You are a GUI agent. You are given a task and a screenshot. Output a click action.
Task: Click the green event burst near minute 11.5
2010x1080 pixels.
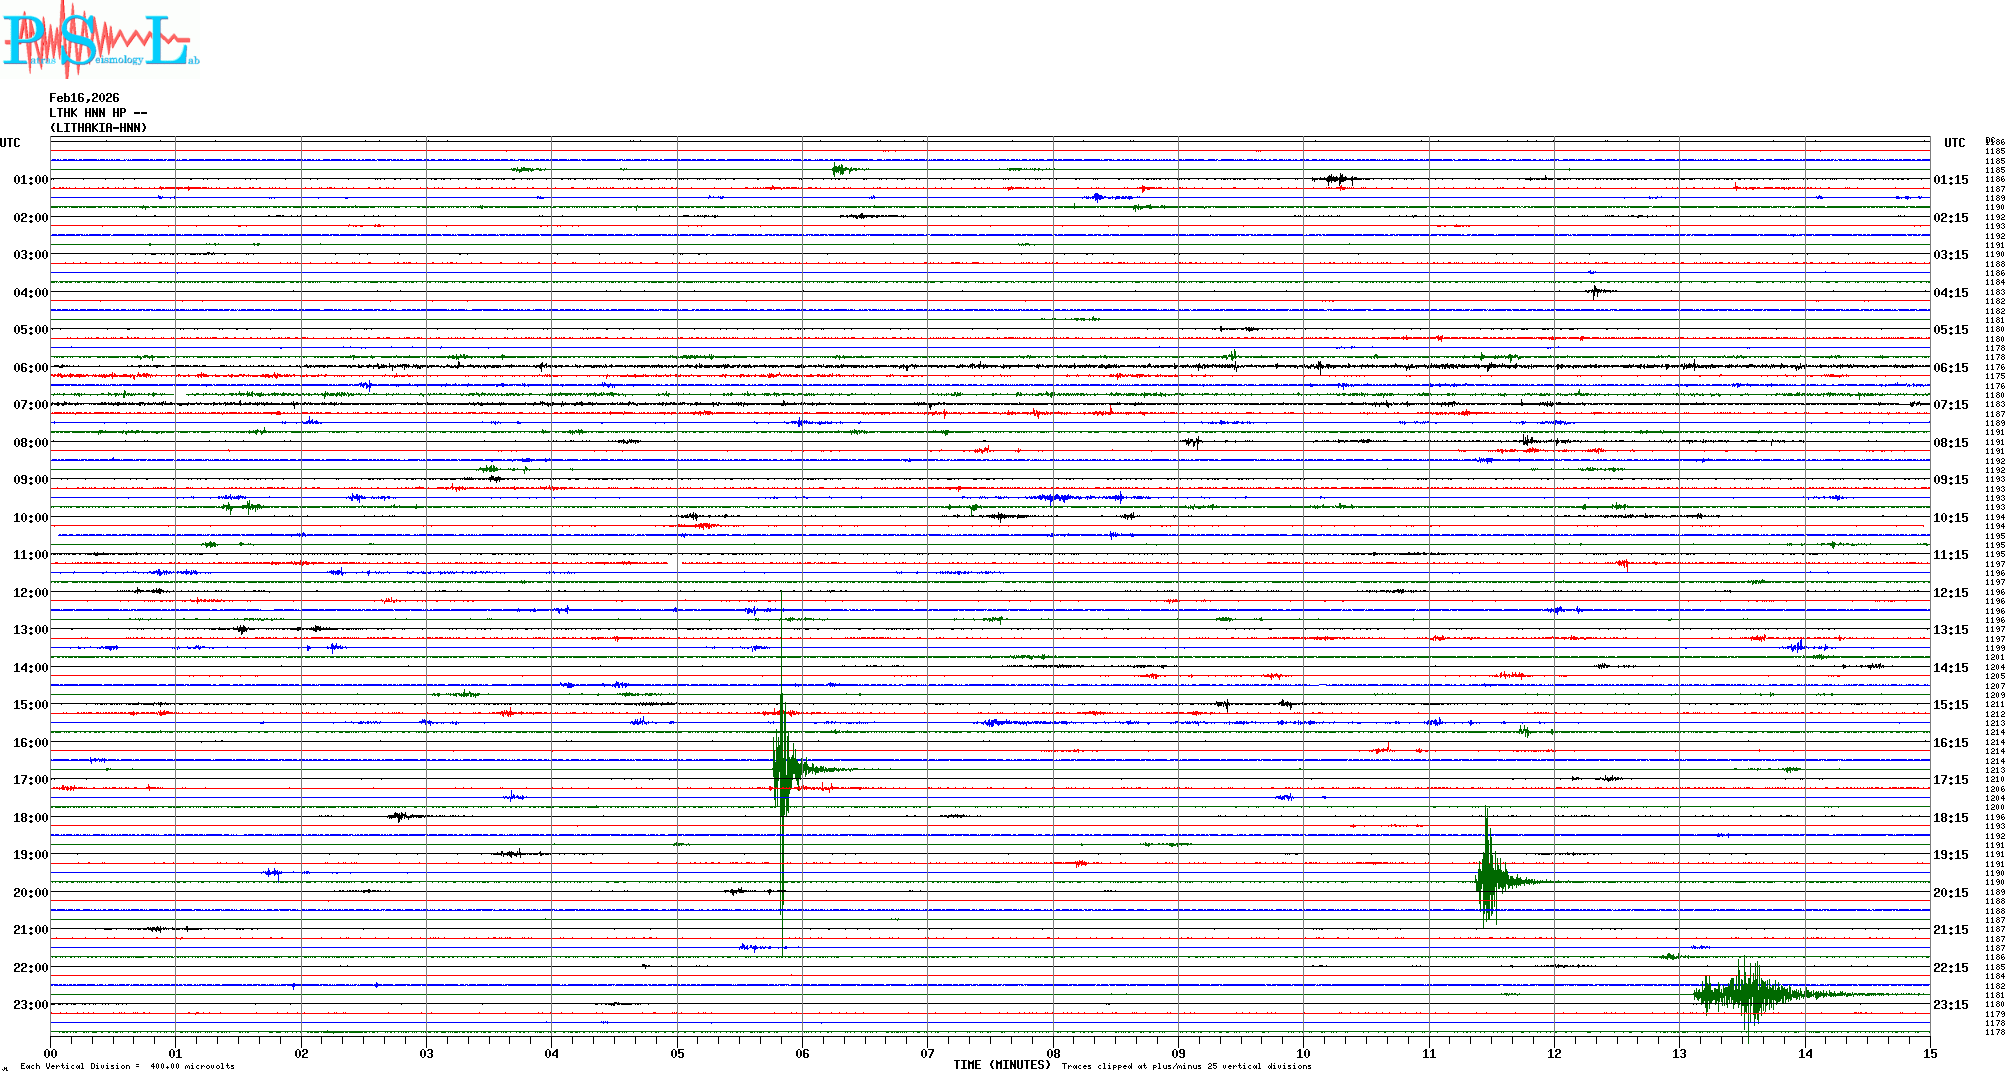[x=1489, y=880]
